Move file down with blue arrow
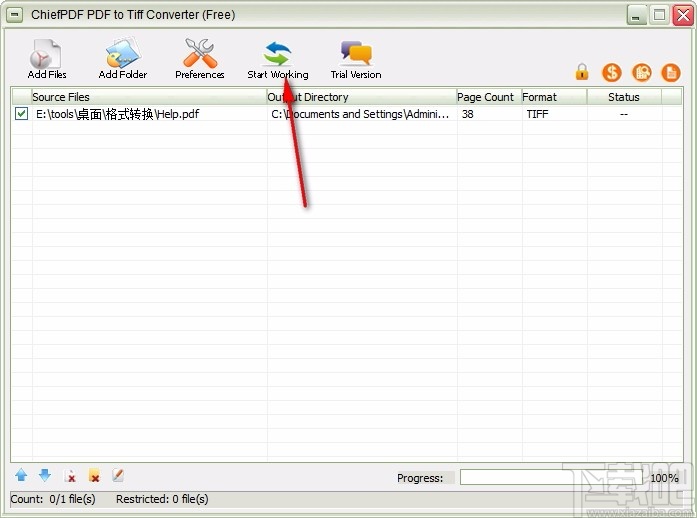This screenshot has height=518, width=697. coord(44,475)
